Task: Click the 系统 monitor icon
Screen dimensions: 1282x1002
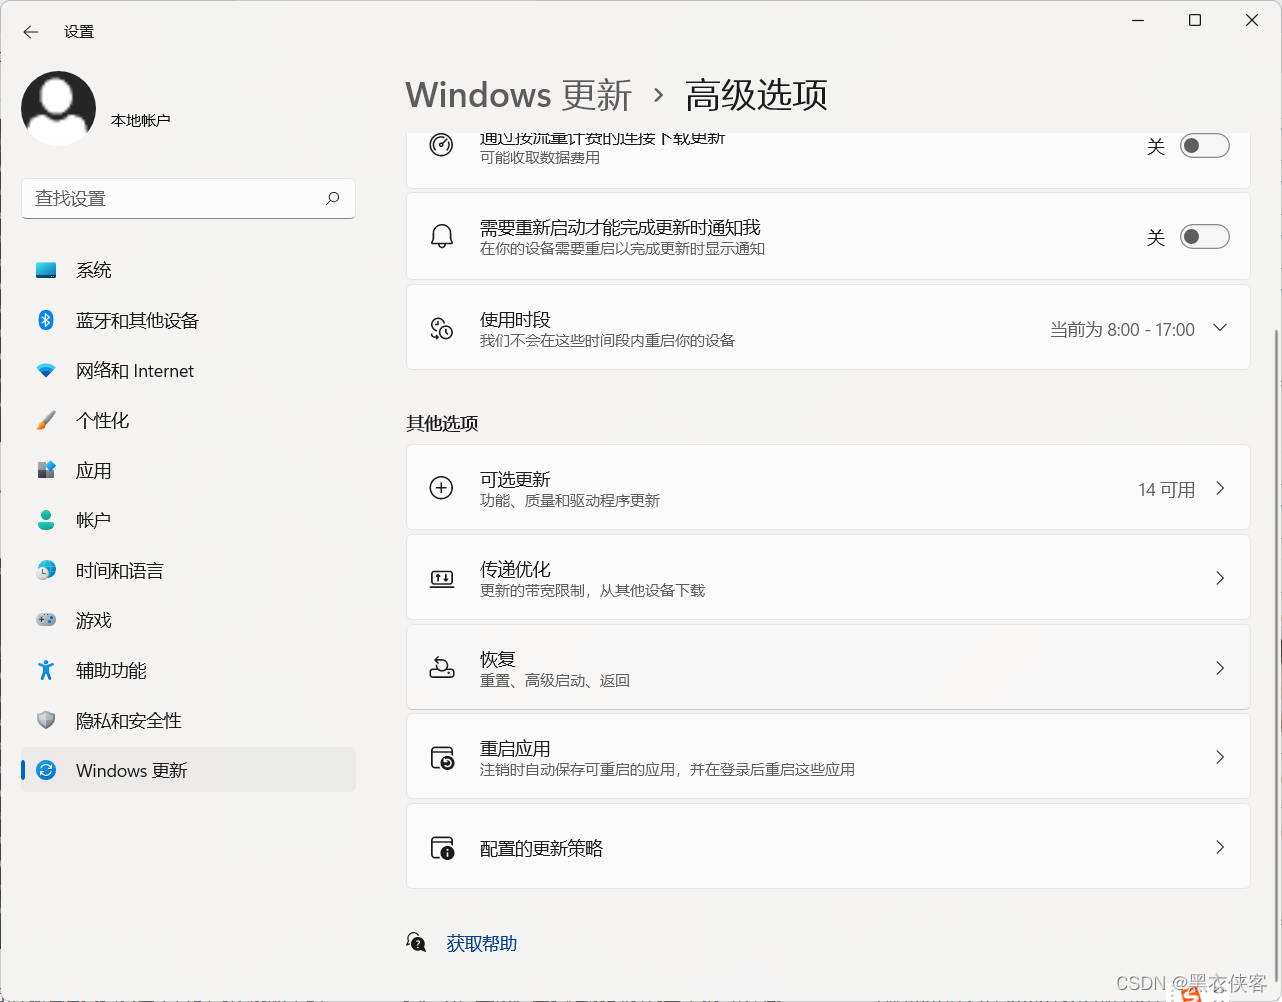Action: (46, 270)
